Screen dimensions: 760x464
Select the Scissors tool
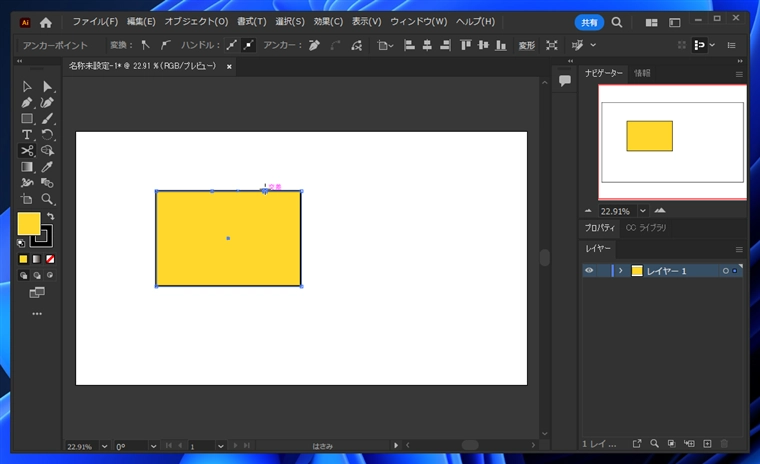coord(27,151)
